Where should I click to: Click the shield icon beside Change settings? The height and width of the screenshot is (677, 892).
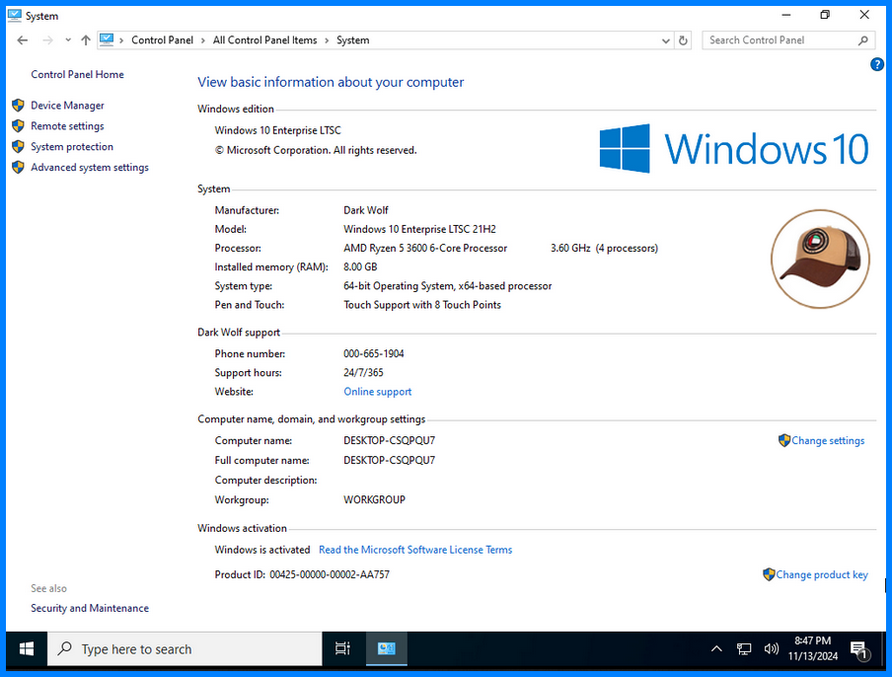tap(784, 440)
